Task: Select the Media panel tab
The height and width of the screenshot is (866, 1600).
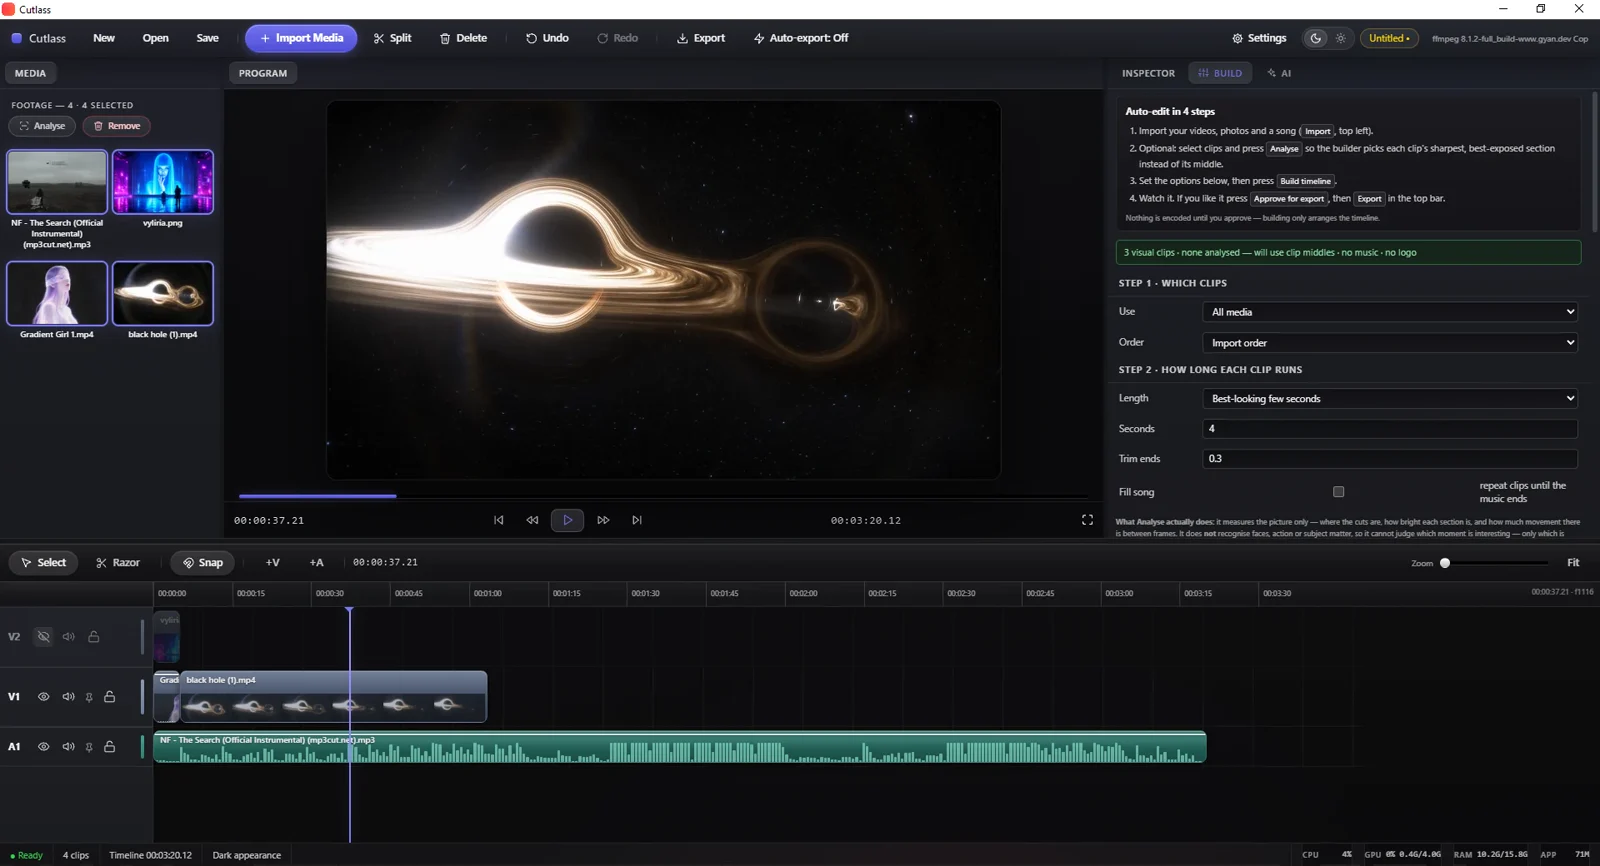Action: click(x=30, y=73)
